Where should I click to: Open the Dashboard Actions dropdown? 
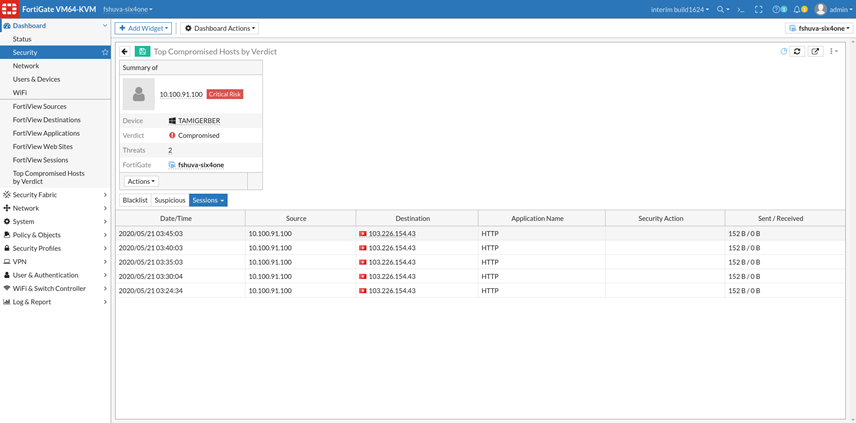[x=219, y=28]
